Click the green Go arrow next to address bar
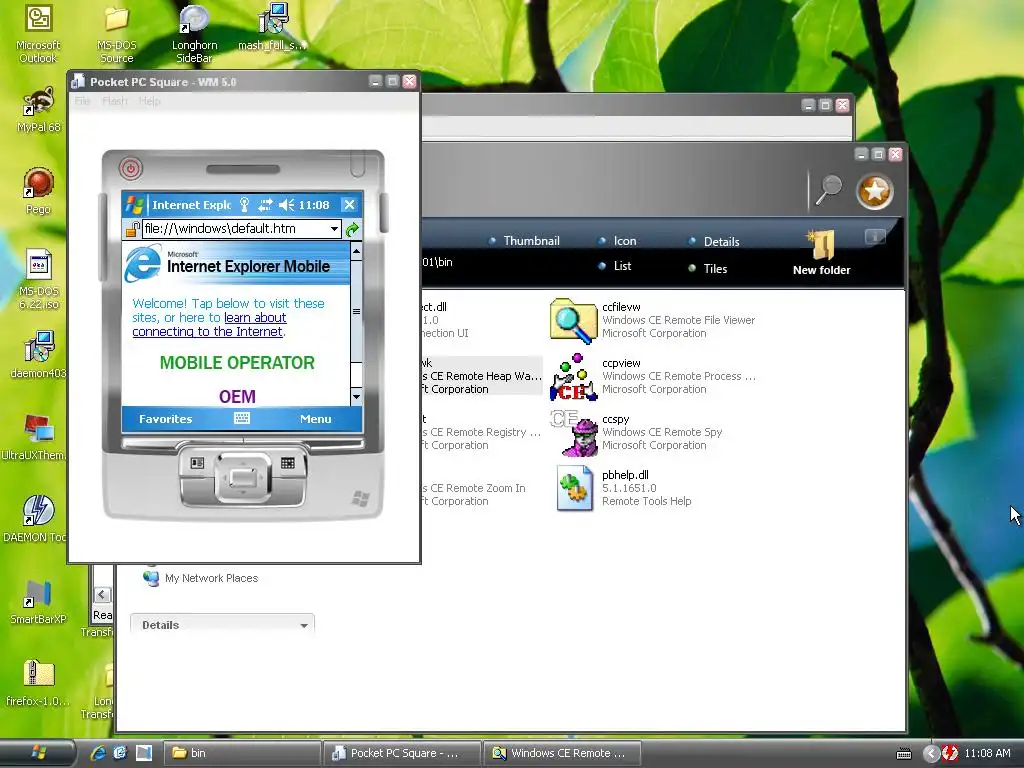Screen dimensions: 1024x768 [x=353, y=229]
